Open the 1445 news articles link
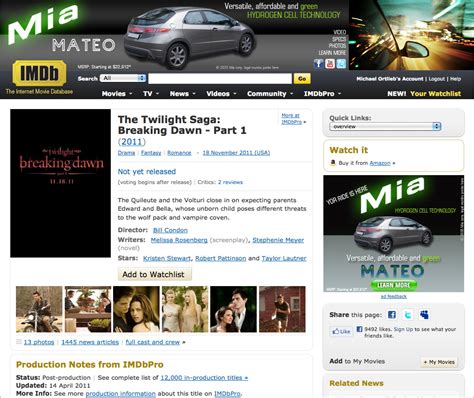Viewport: 474px width, 398px height. point(90,342)
